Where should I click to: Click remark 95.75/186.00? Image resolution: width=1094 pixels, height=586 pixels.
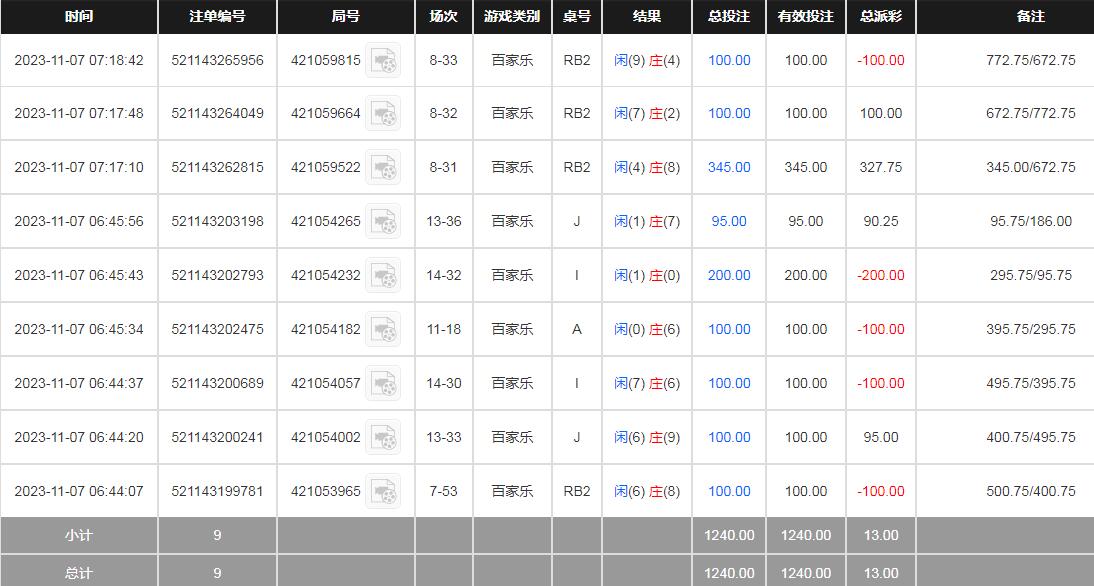pos(1031,221)
